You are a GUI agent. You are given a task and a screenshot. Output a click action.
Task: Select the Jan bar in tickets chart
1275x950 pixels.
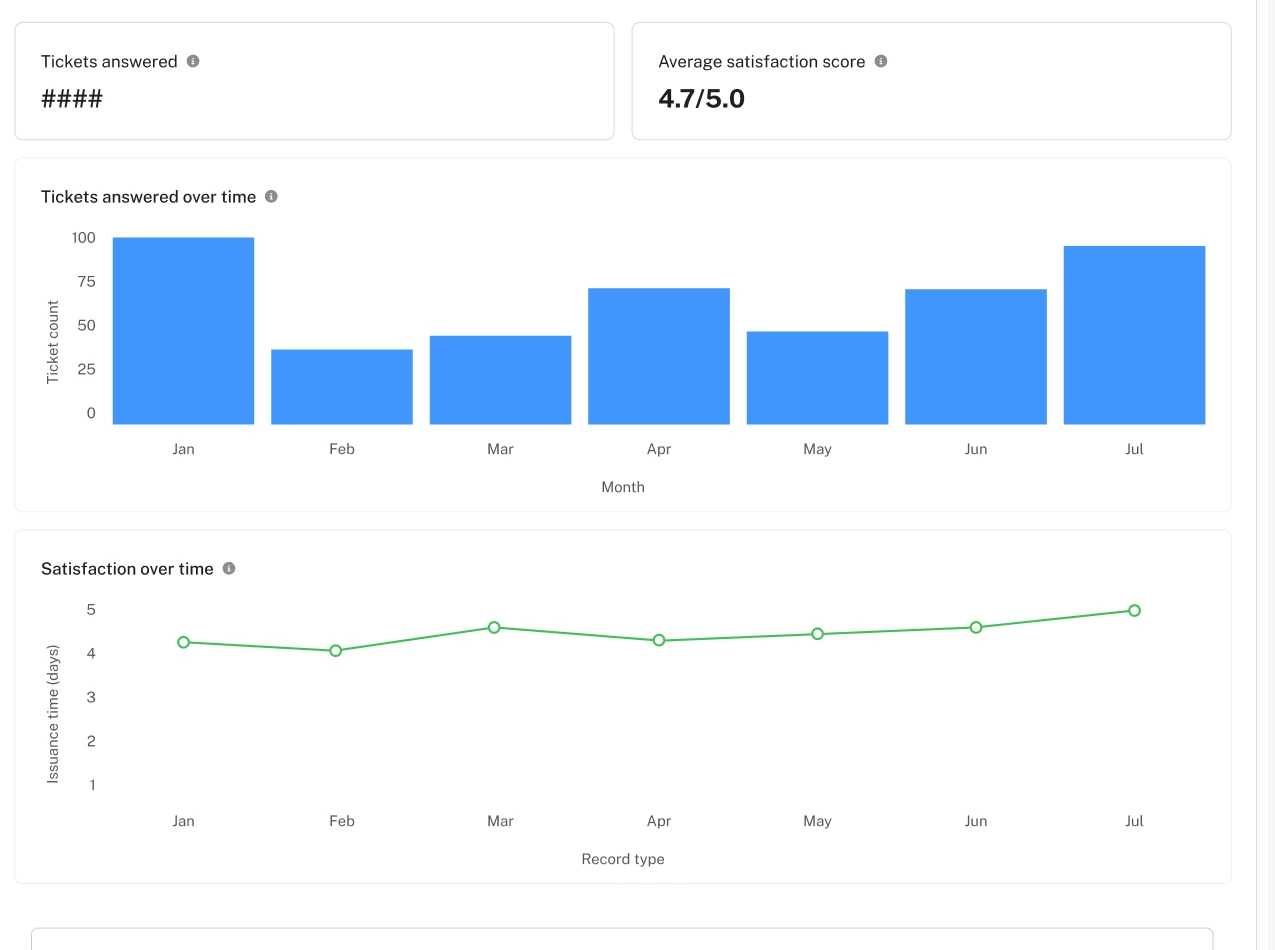click(183, 331)
